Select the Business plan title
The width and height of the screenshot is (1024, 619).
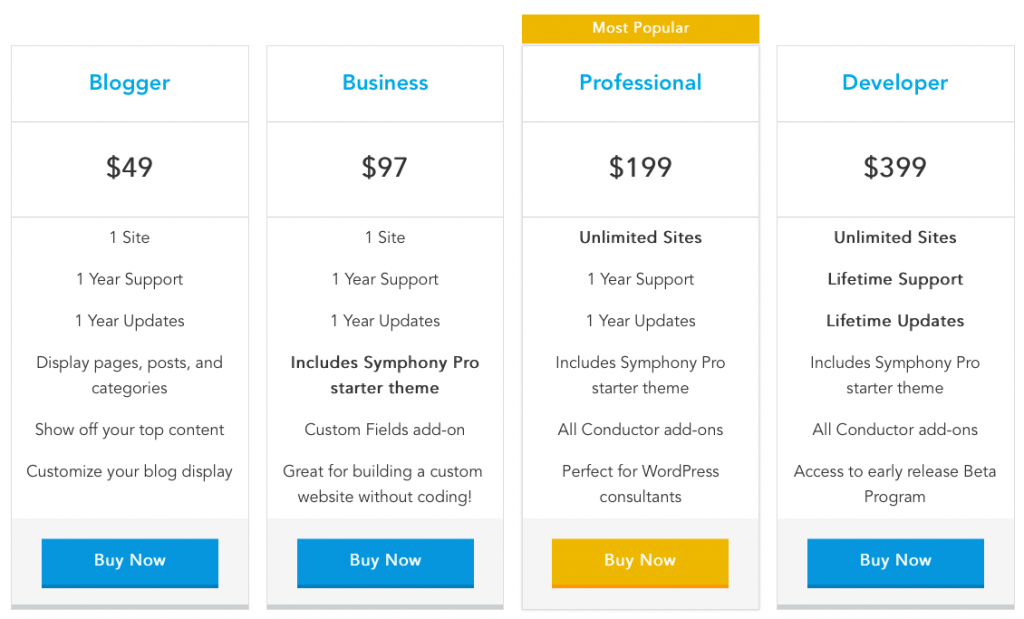(385, 83)
